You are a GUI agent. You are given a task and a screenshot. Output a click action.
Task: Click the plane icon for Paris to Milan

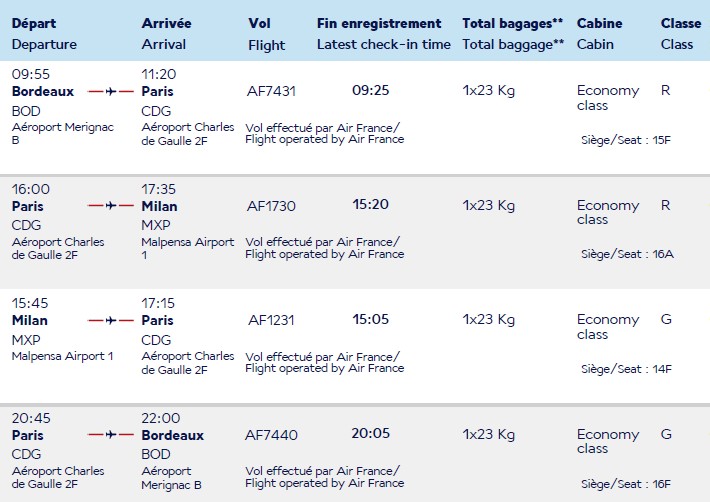coord(111,206)
